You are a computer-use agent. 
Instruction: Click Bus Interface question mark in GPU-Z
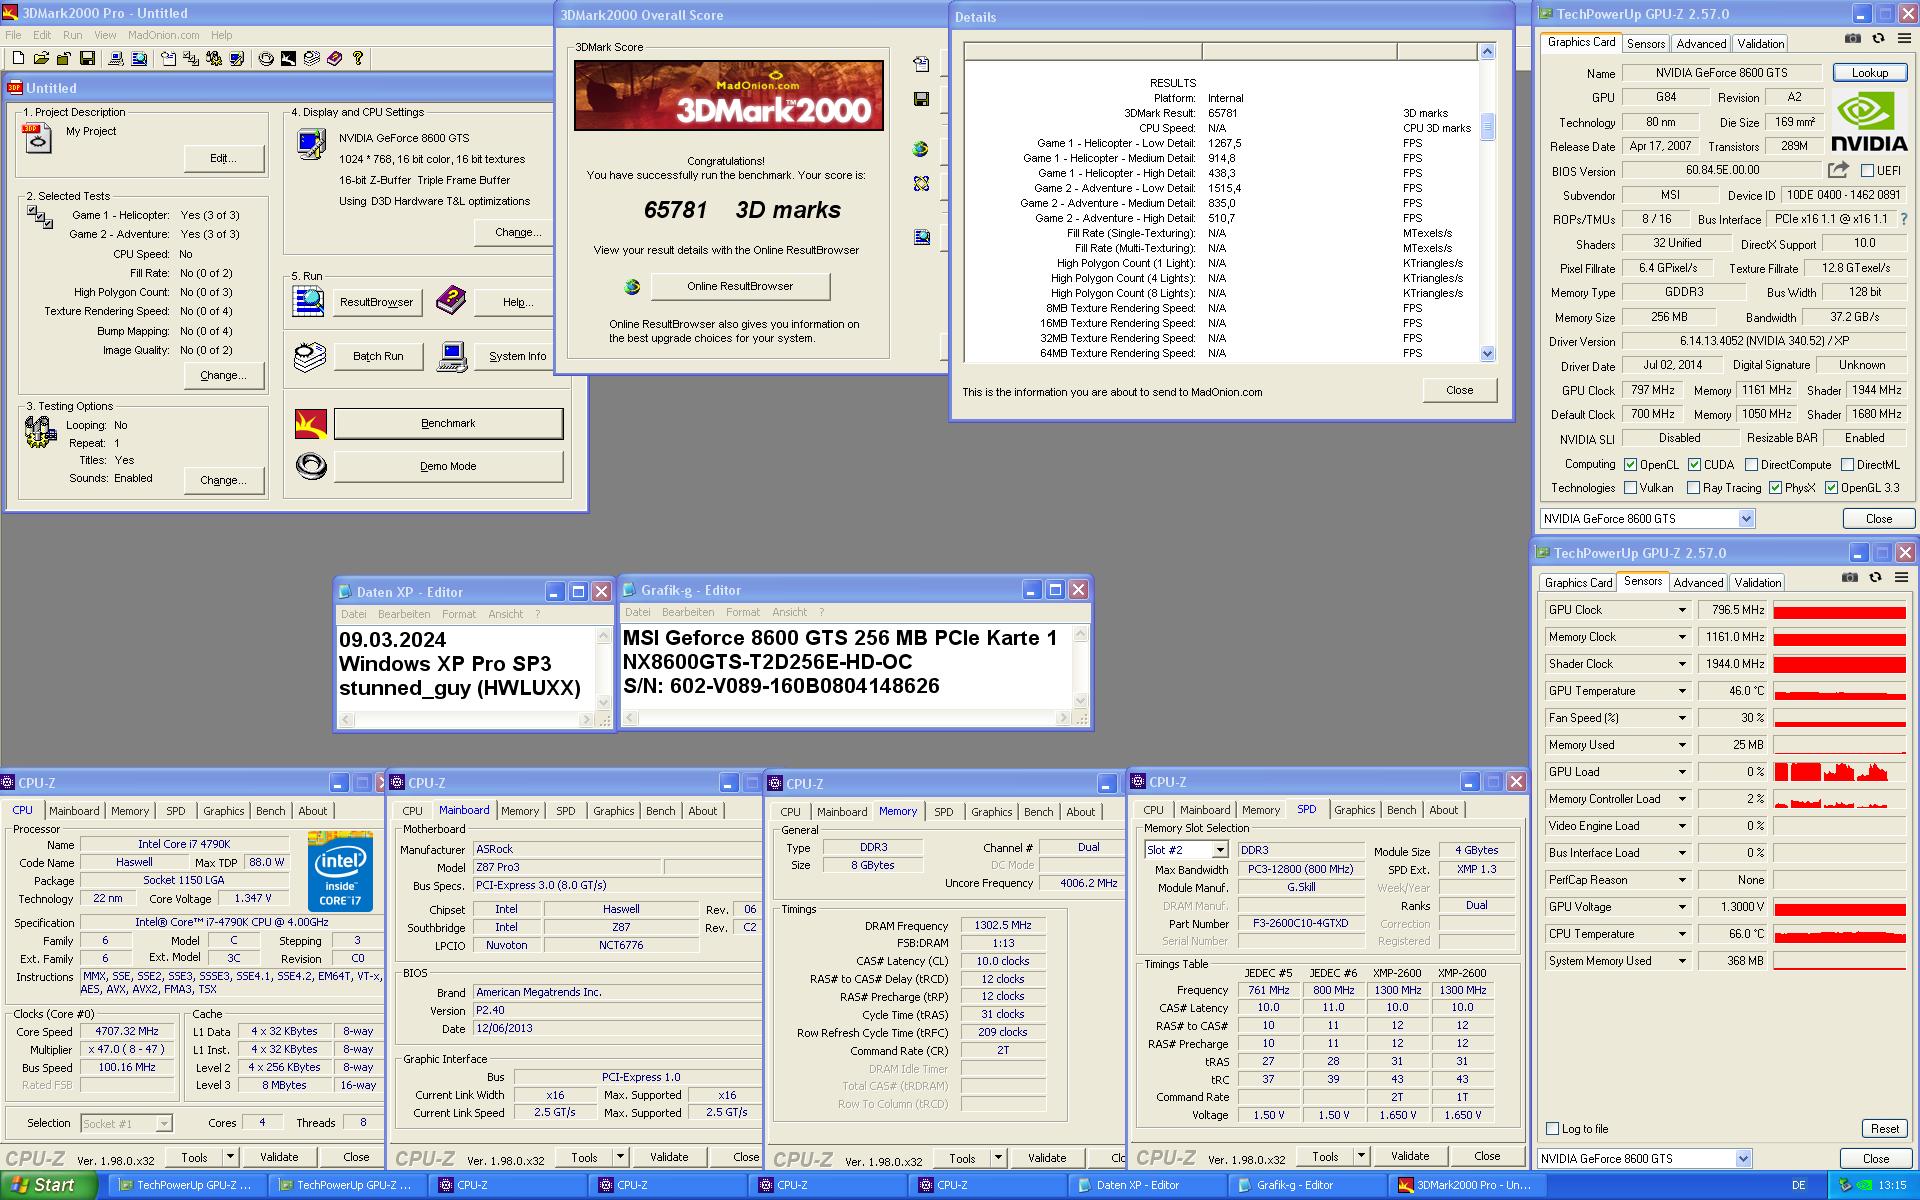(x=1903, y=219)
